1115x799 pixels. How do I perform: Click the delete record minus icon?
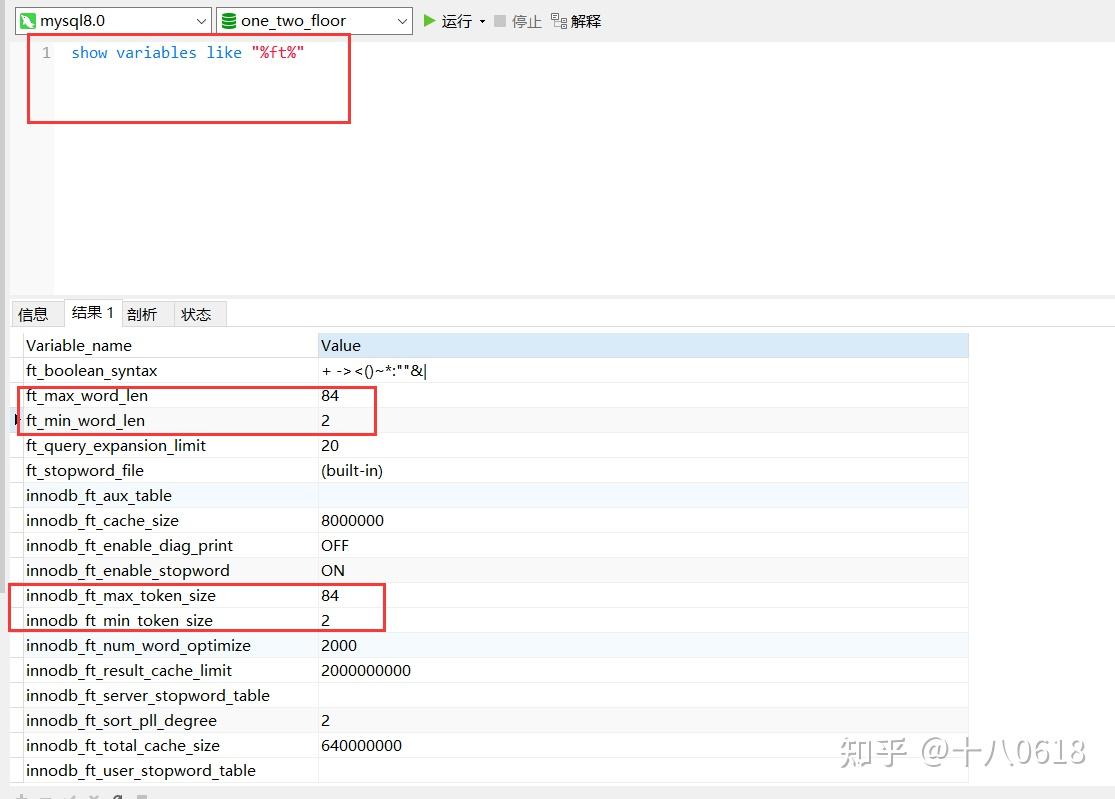[x=45, y=795]
